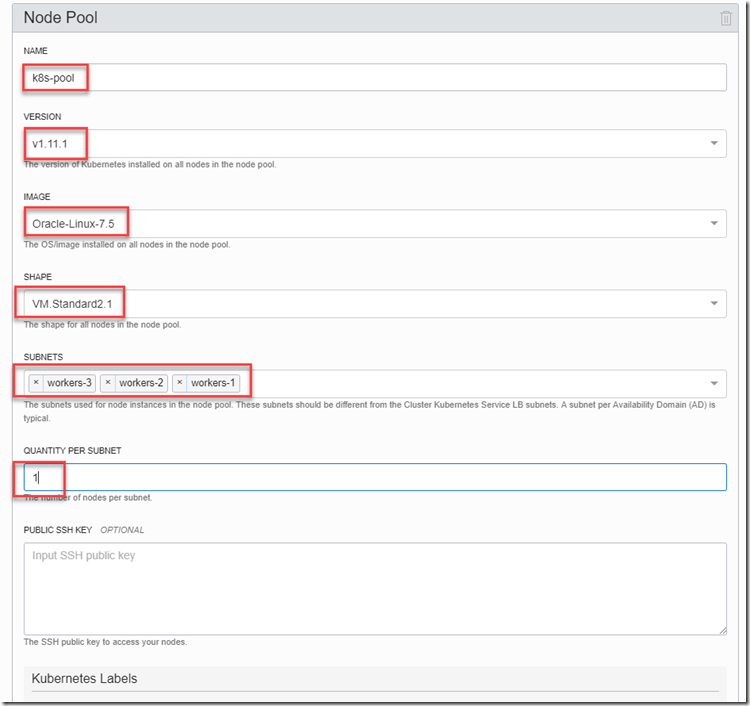The width and height of the screenshot is (750, 706).
Task: Click the Kubernetes Labels section heading
Action: 84,678
